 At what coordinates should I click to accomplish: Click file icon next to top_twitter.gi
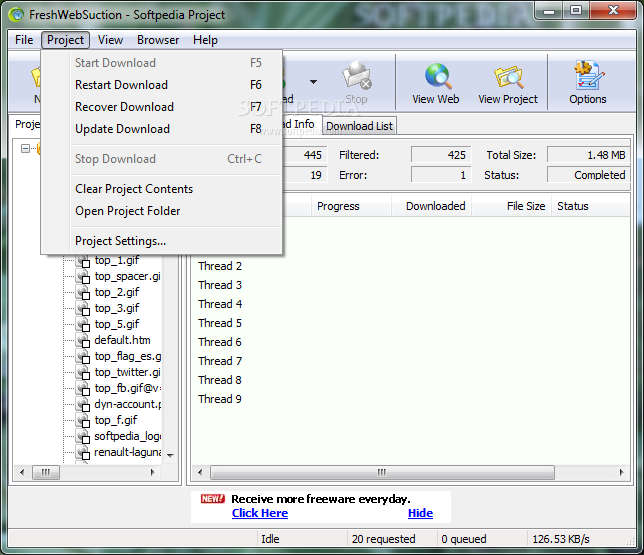tap(83, 373)
